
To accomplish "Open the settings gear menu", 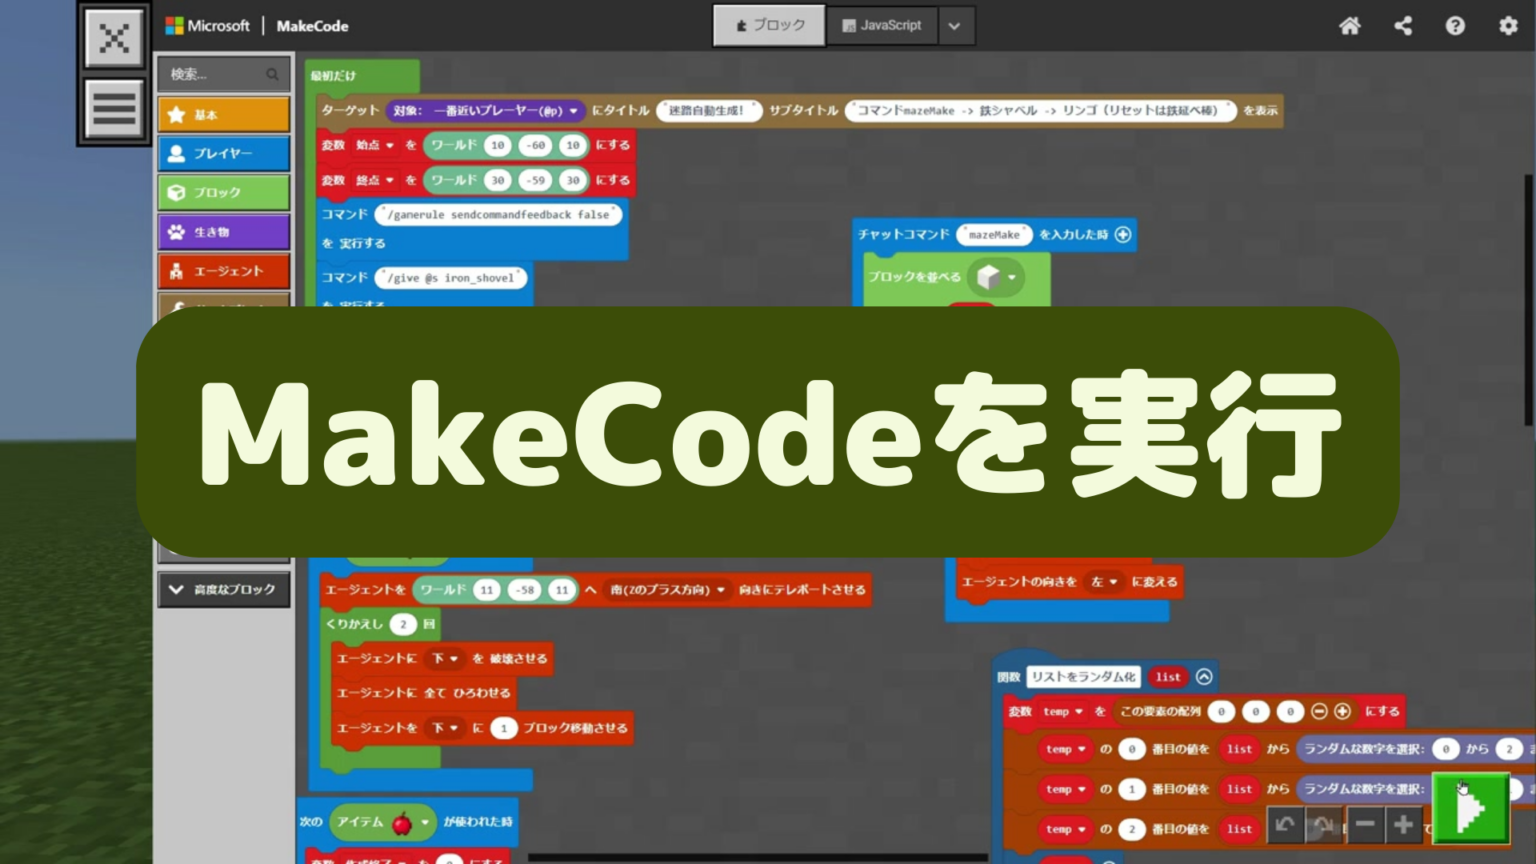I will 1508,27.
